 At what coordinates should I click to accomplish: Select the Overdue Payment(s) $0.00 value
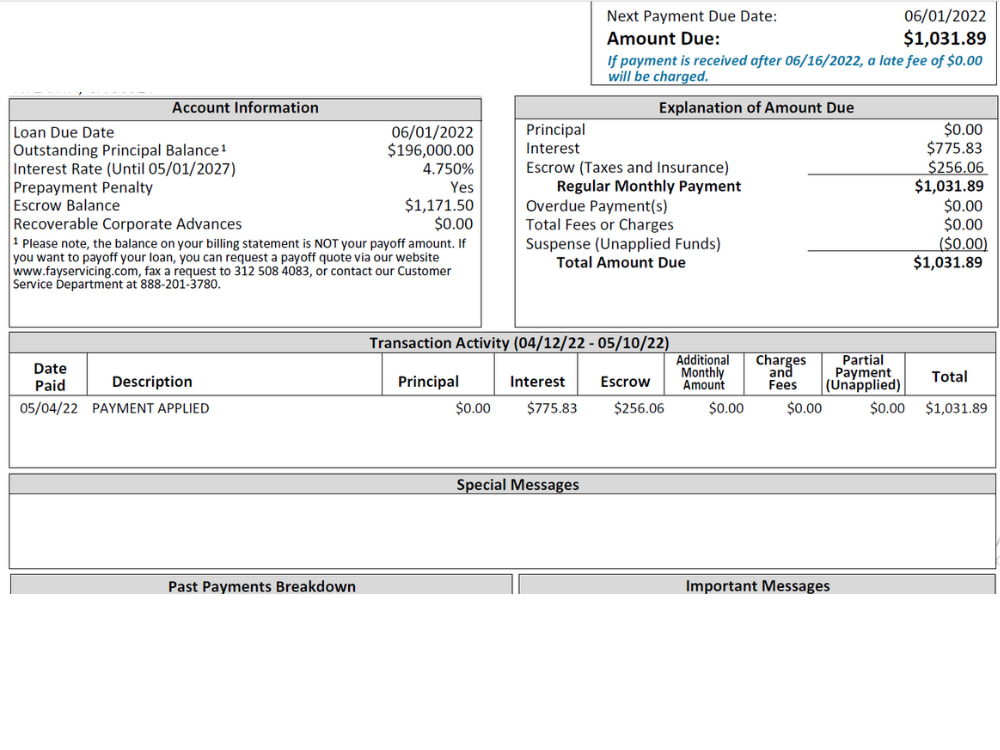click(x=963, y=206)
